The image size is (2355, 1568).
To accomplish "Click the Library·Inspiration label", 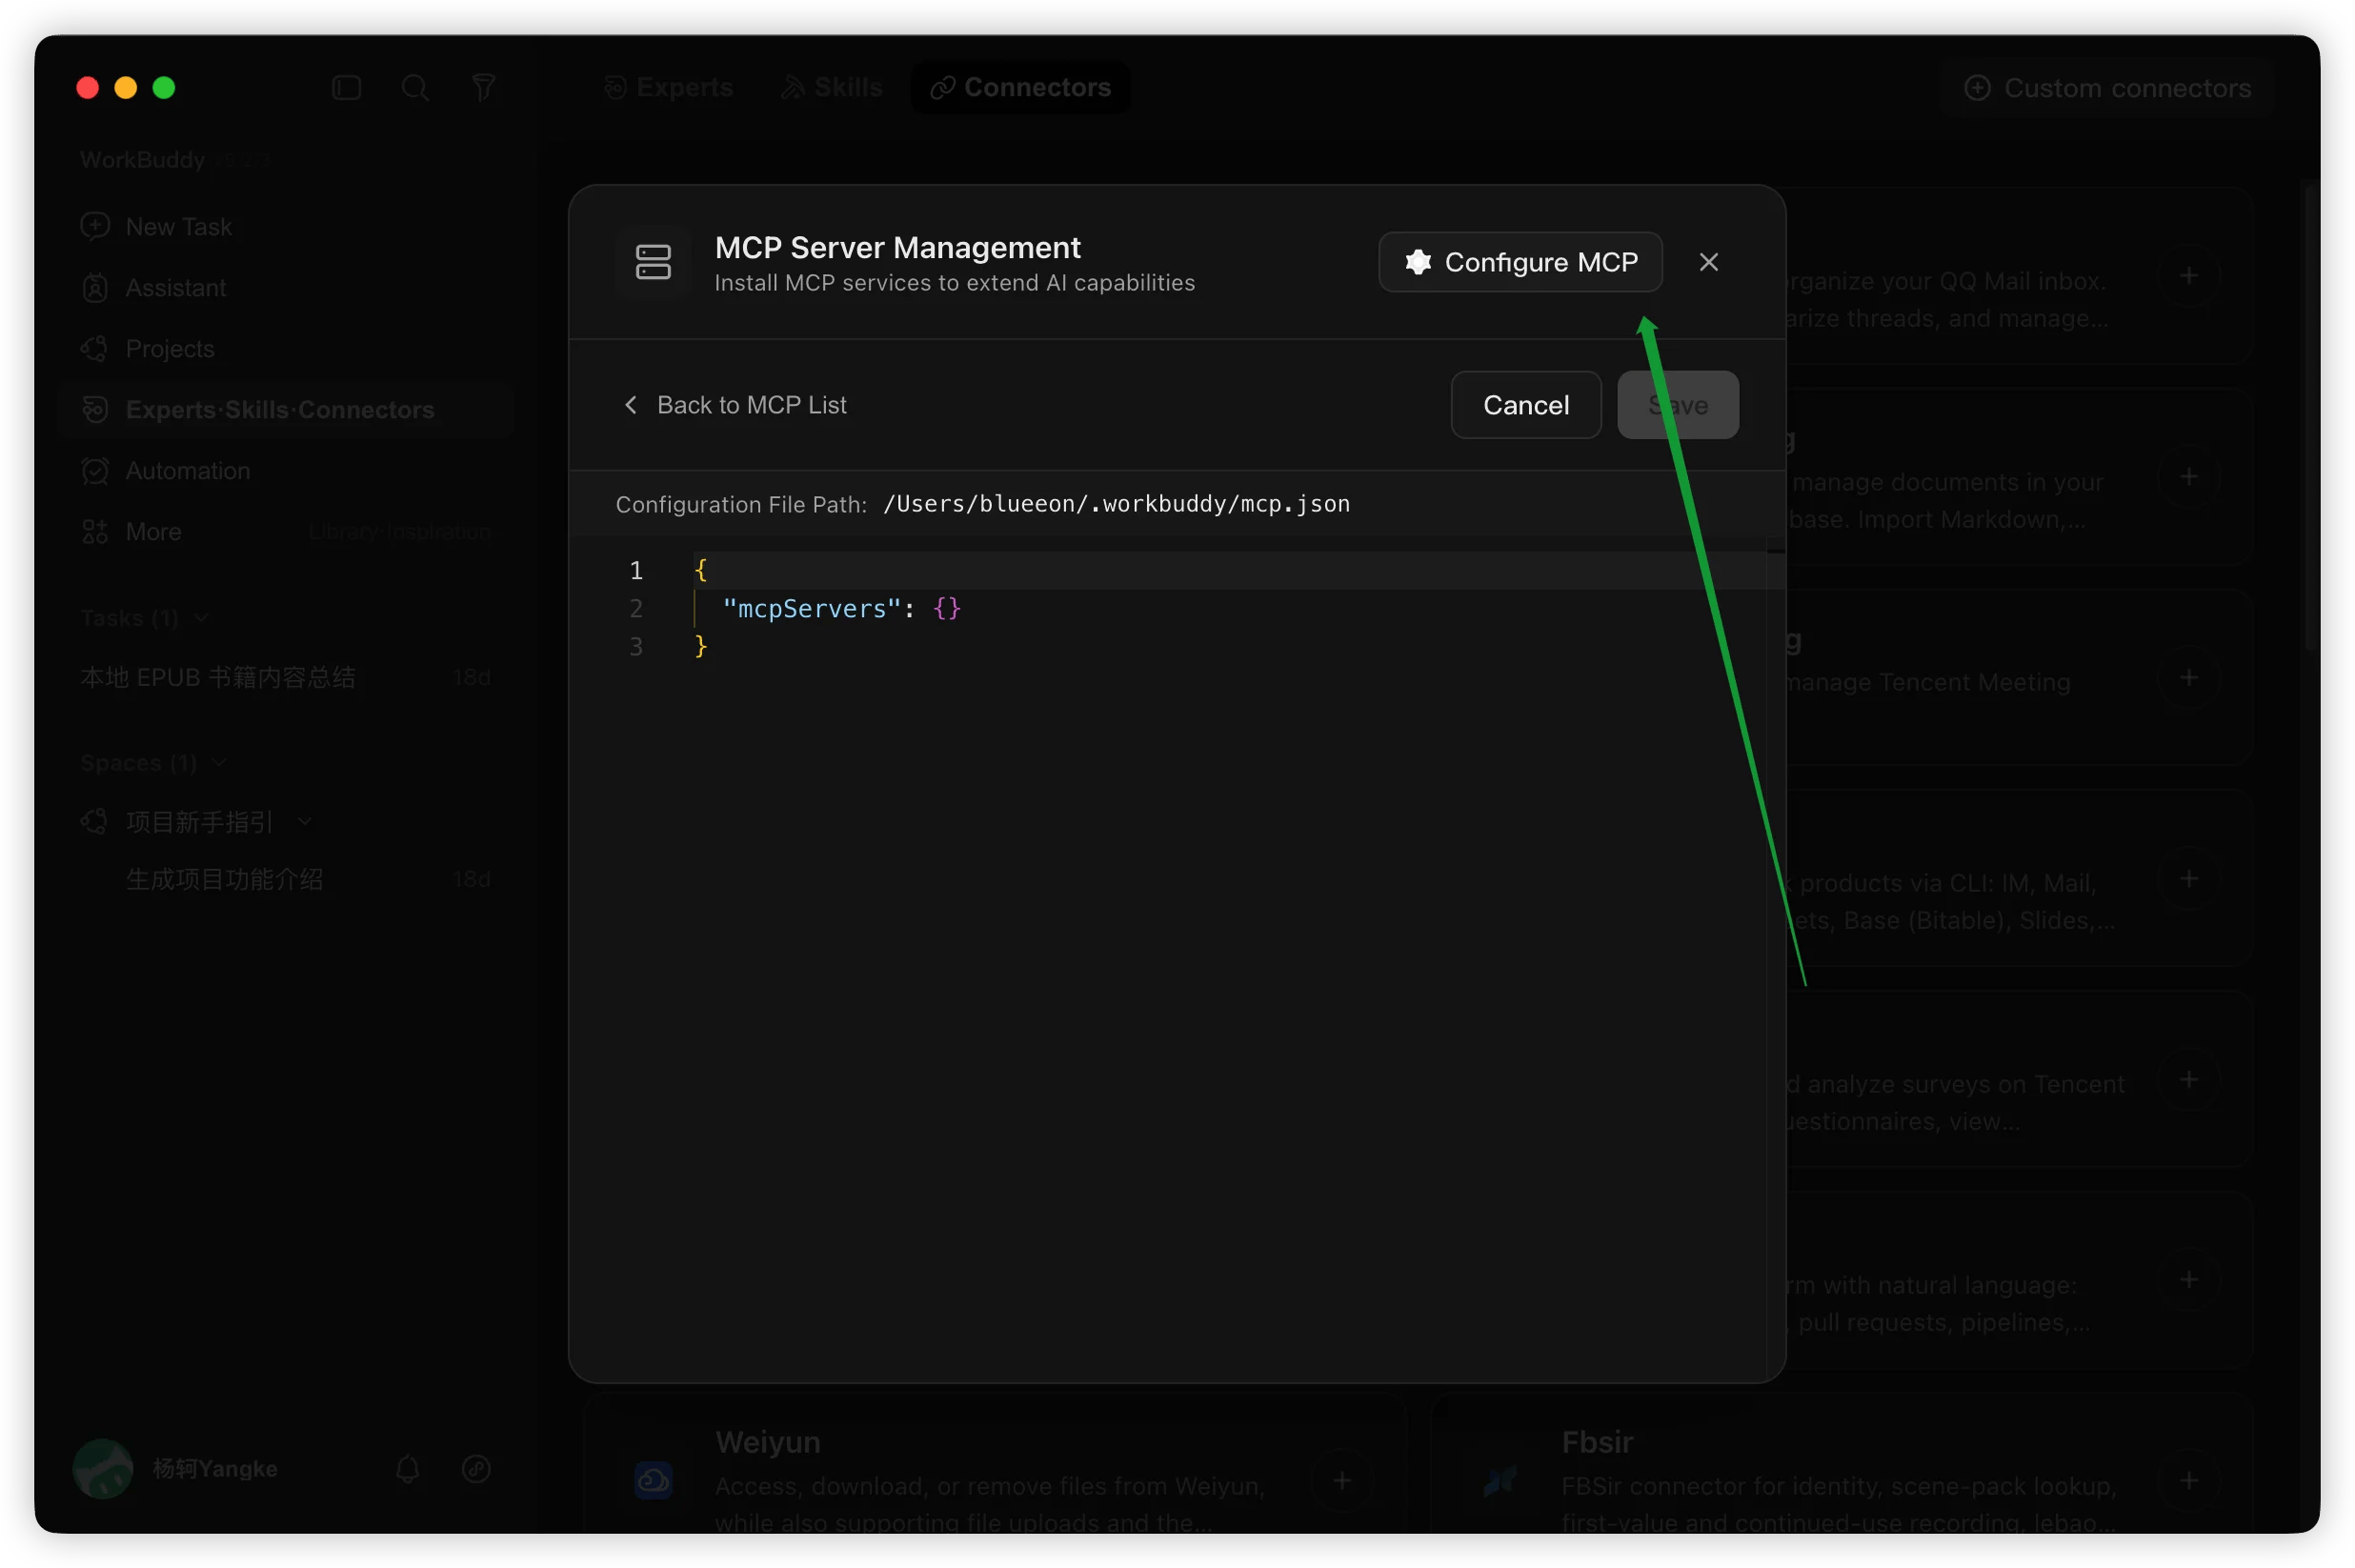I will (x=399, y=532).
